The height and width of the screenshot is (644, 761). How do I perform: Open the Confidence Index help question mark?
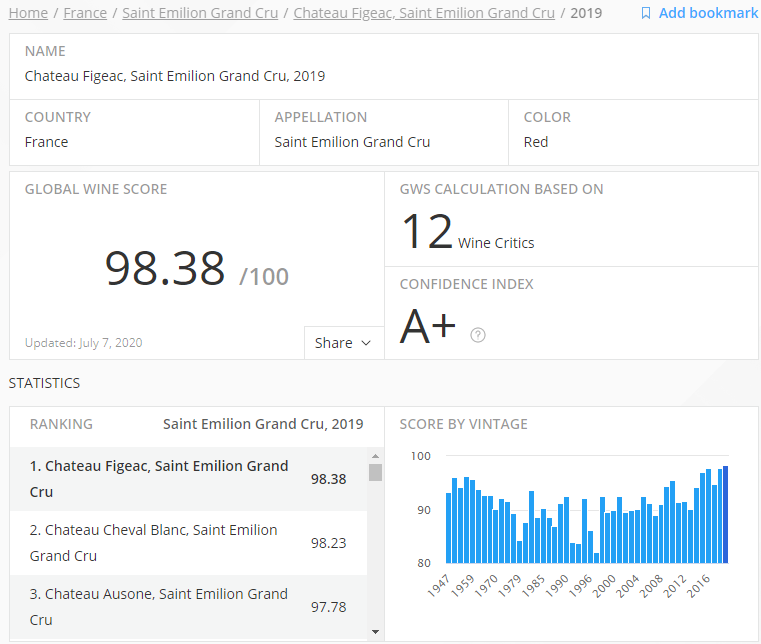(x=478, y=335)
